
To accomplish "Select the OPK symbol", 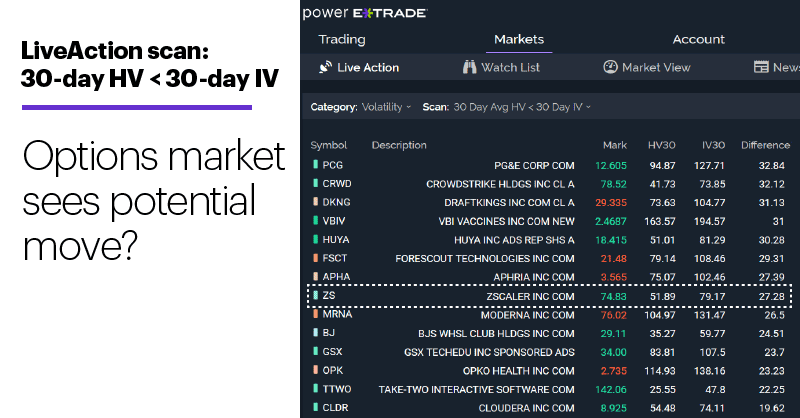I will (333, 370).
